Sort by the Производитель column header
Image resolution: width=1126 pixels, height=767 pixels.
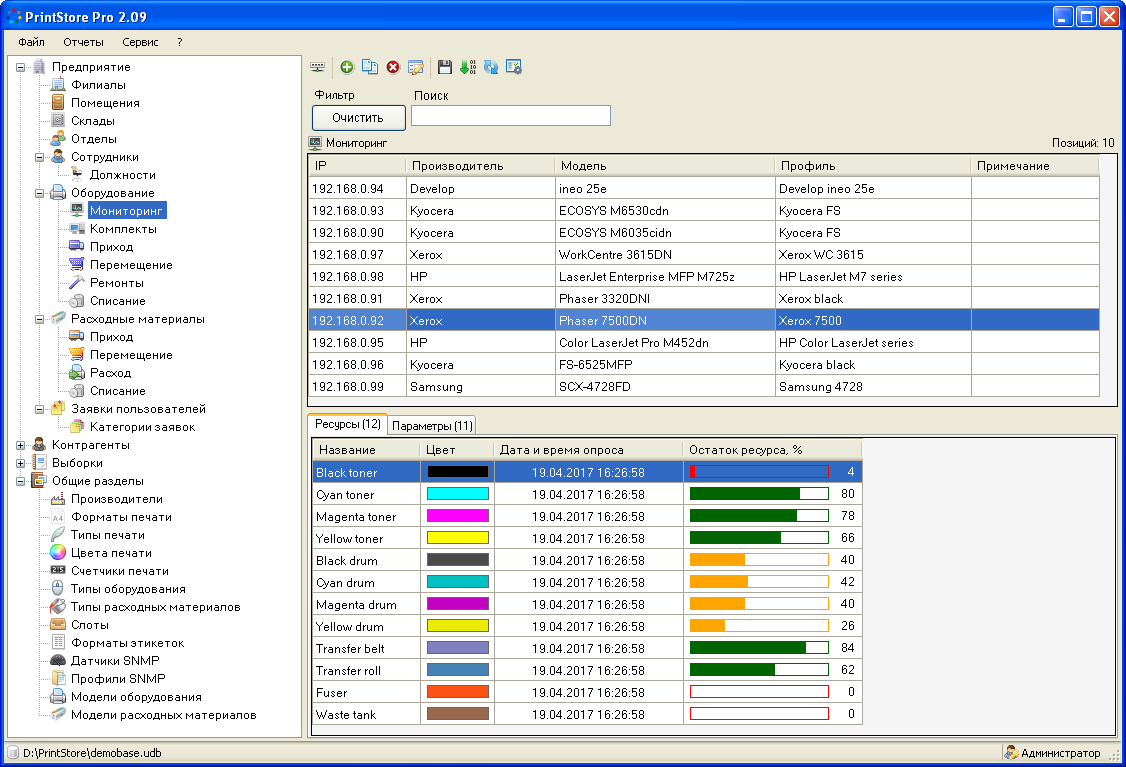480,166
